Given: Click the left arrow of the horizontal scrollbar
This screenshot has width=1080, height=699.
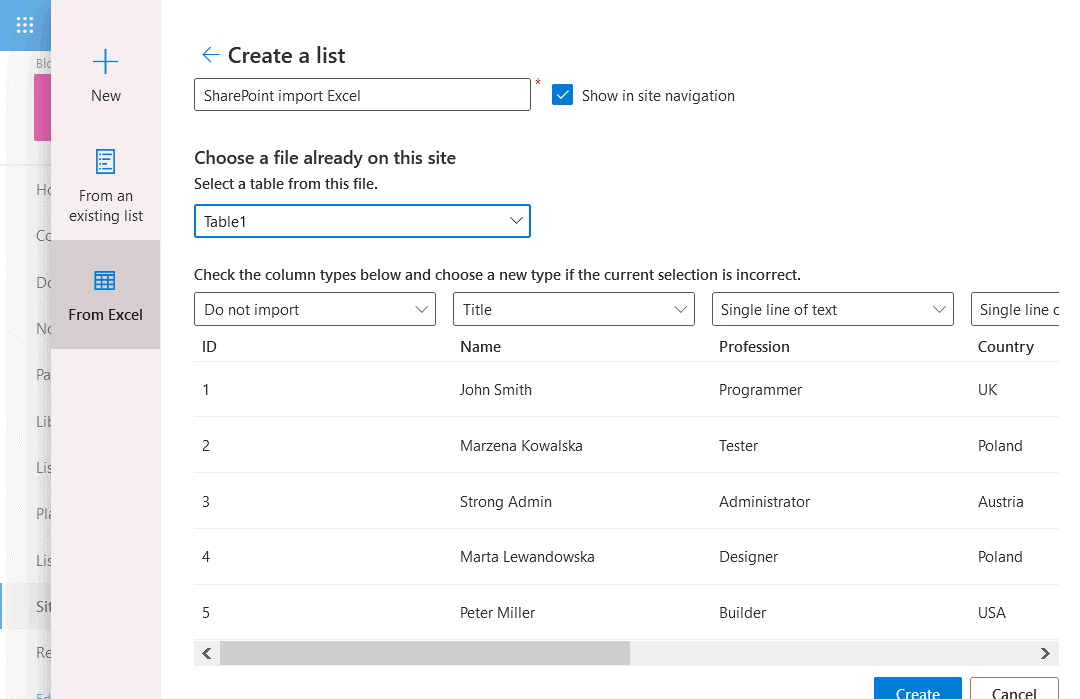Looking at the screenshot, I should [x=206, y=653].
